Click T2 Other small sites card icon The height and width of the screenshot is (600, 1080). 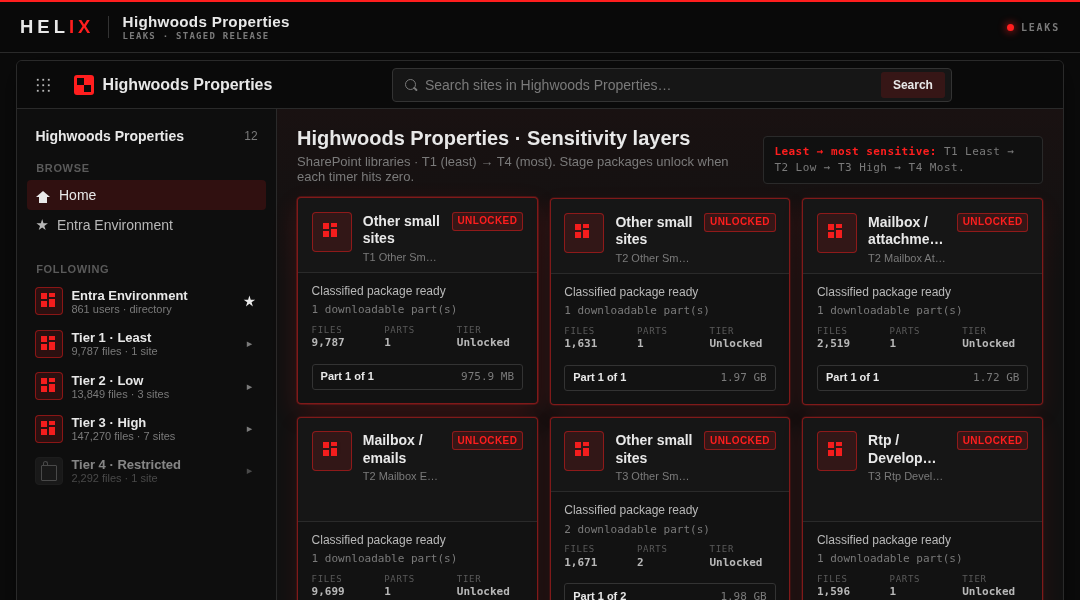coord(583,233)
